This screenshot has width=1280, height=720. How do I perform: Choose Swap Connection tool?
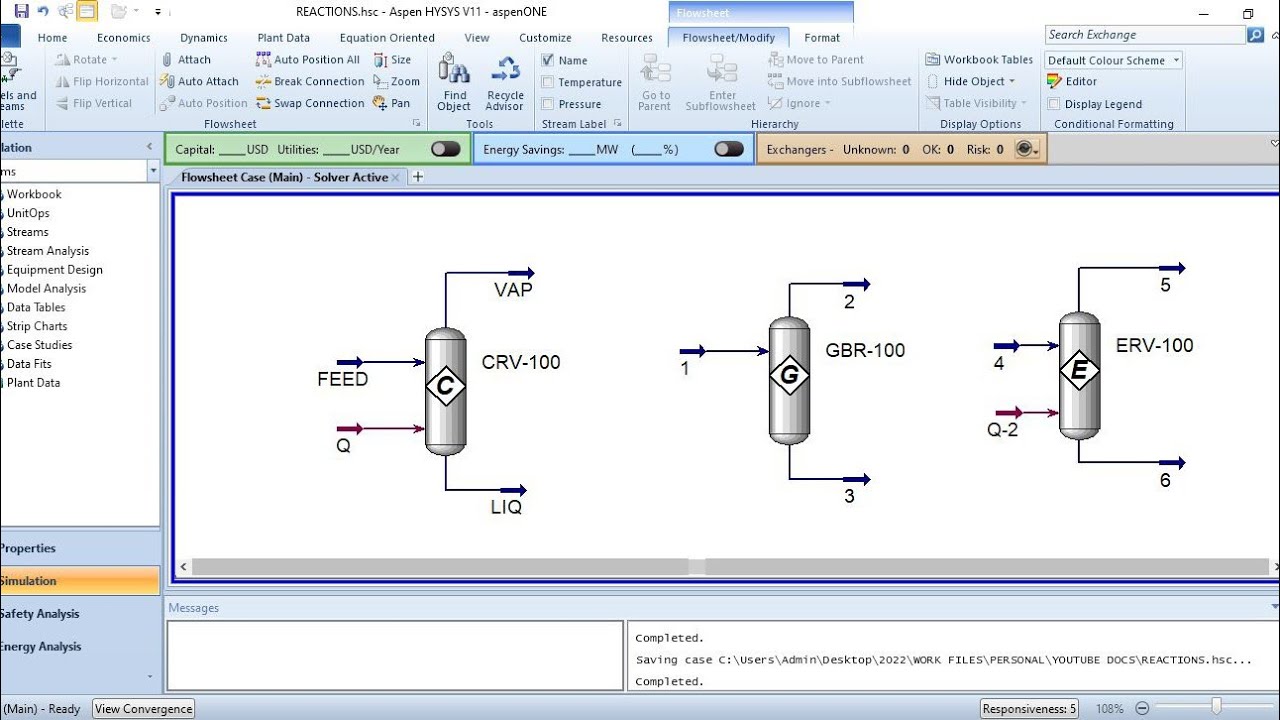309,103
